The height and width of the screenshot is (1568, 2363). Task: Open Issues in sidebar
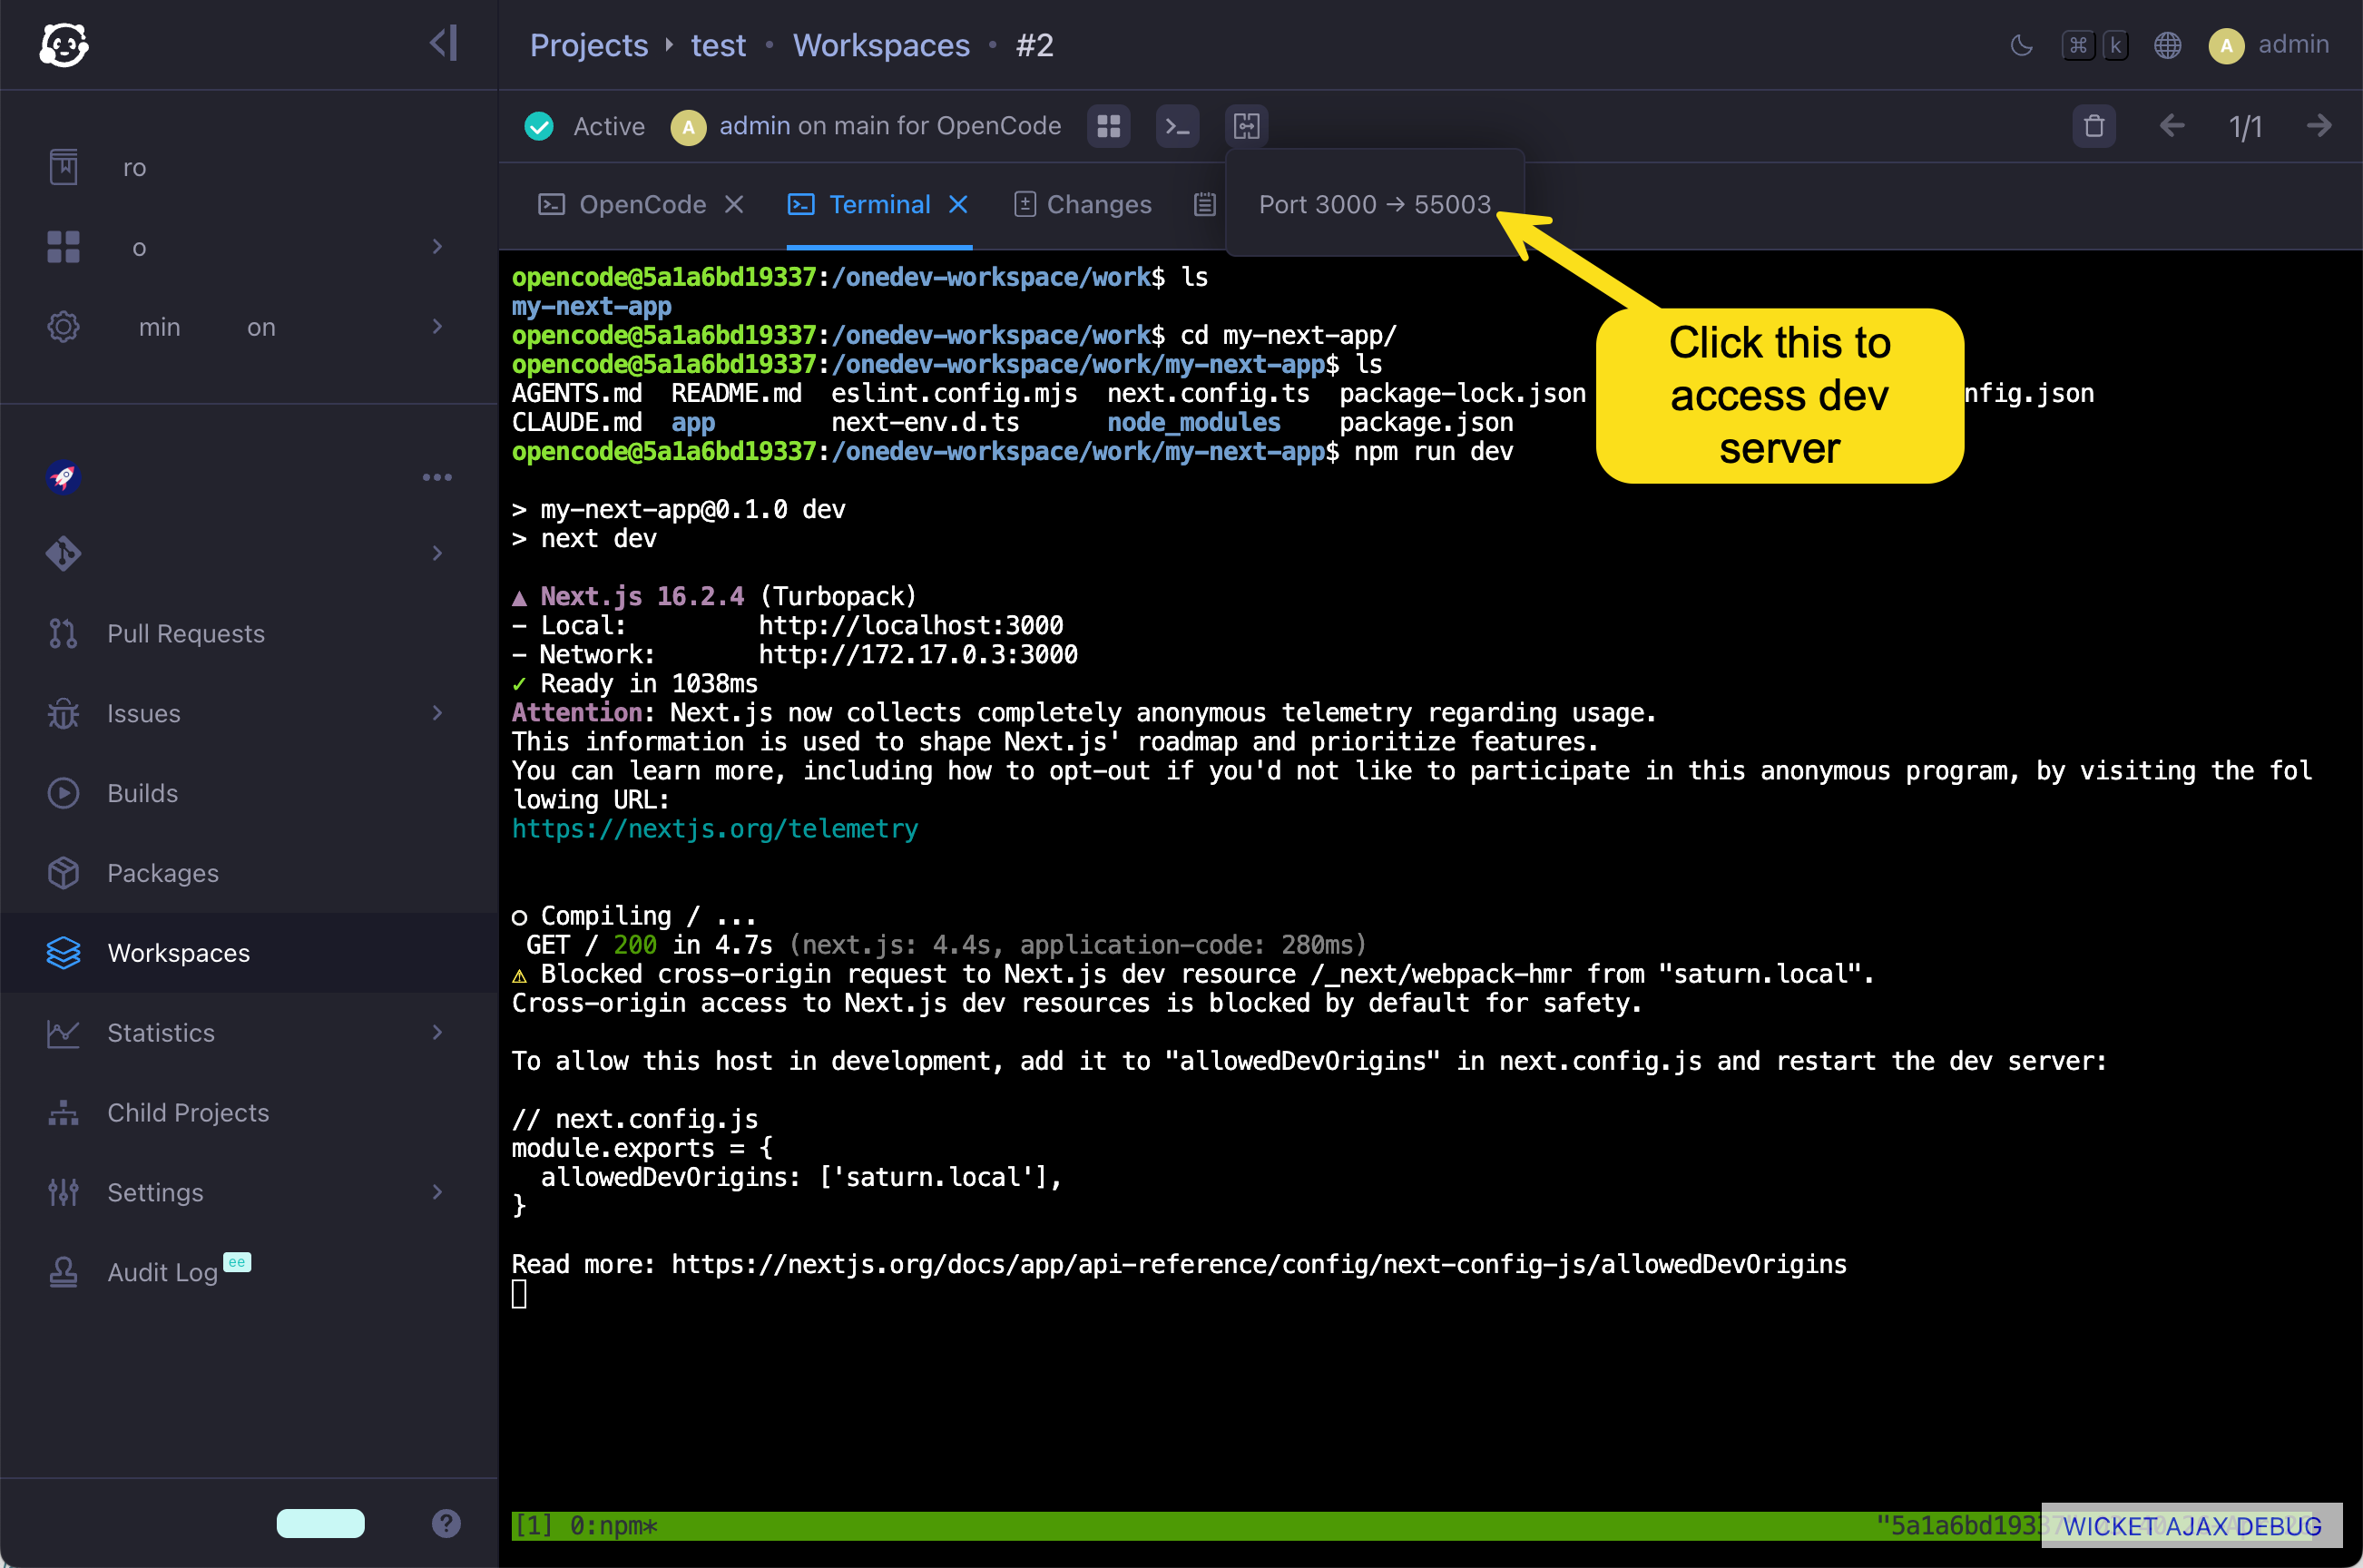pos(144,713)
